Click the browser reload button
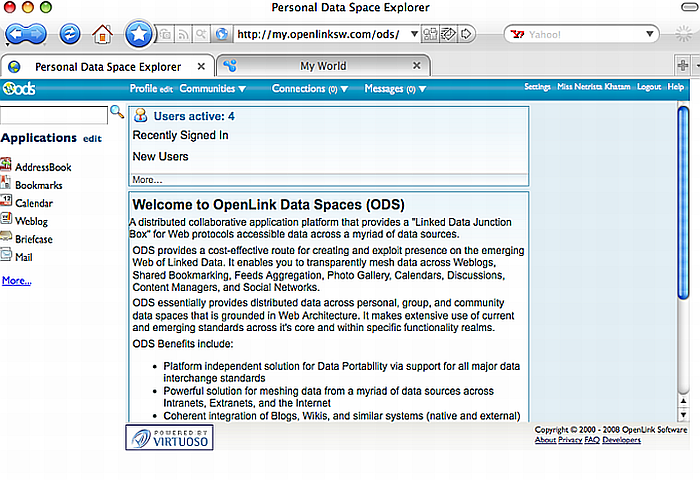The width and height of the screenshot is (700, 480). pyautogui.click(x=71, y=34)
